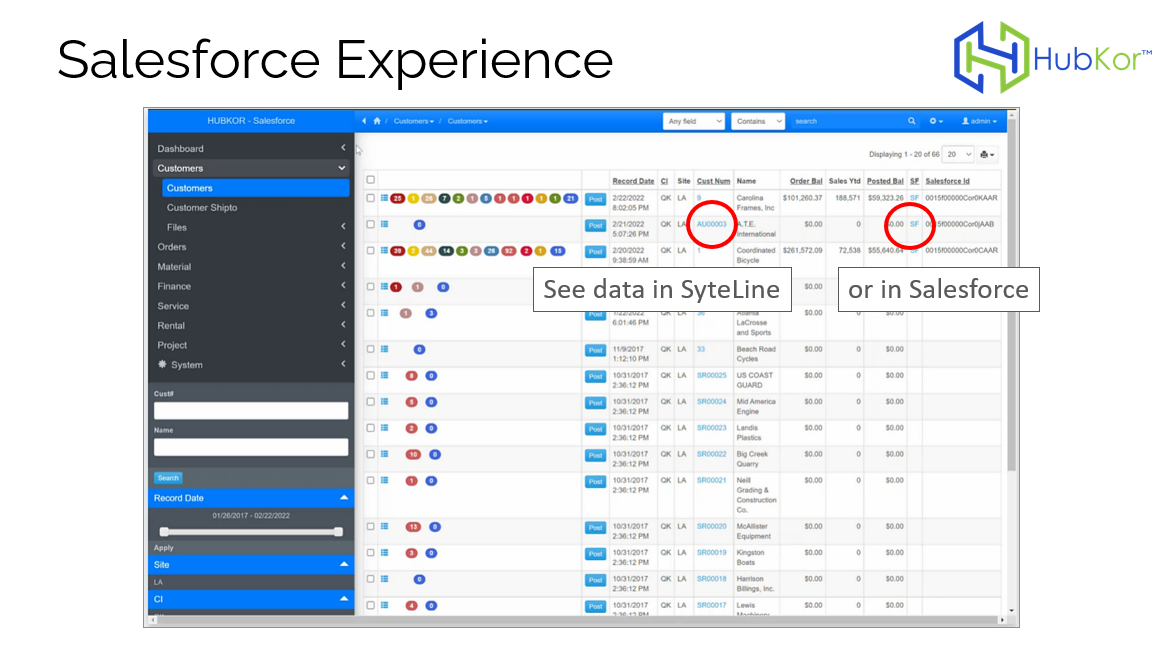Click the grid detail icon on the Carolina Frames row
This screenshot has width=1162, height=655.
[386, 199]
